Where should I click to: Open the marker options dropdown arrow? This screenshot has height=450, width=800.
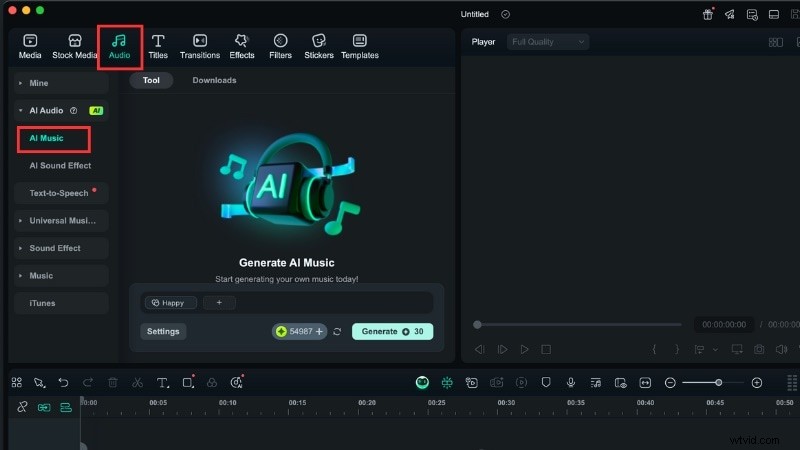[715, 350]
